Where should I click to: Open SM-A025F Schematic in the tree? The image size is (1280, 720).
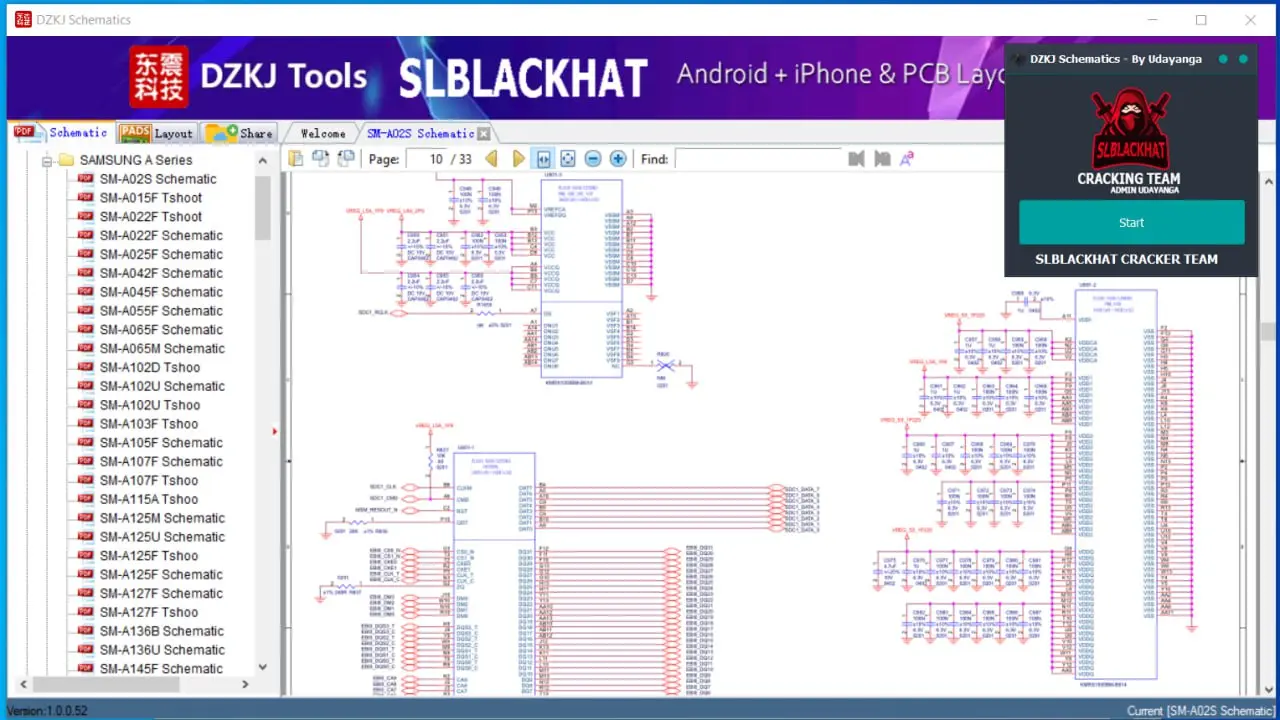(161, 255)
